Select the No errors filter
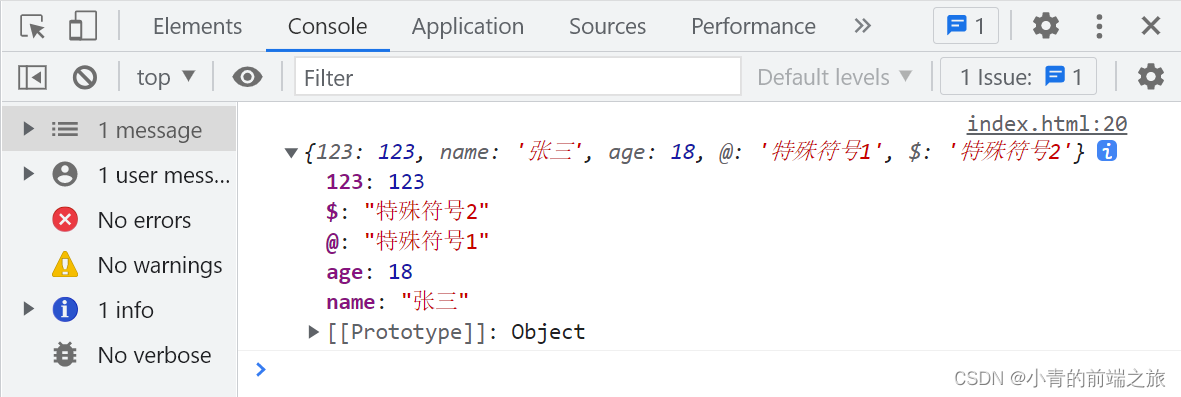 tap(118, 220)
